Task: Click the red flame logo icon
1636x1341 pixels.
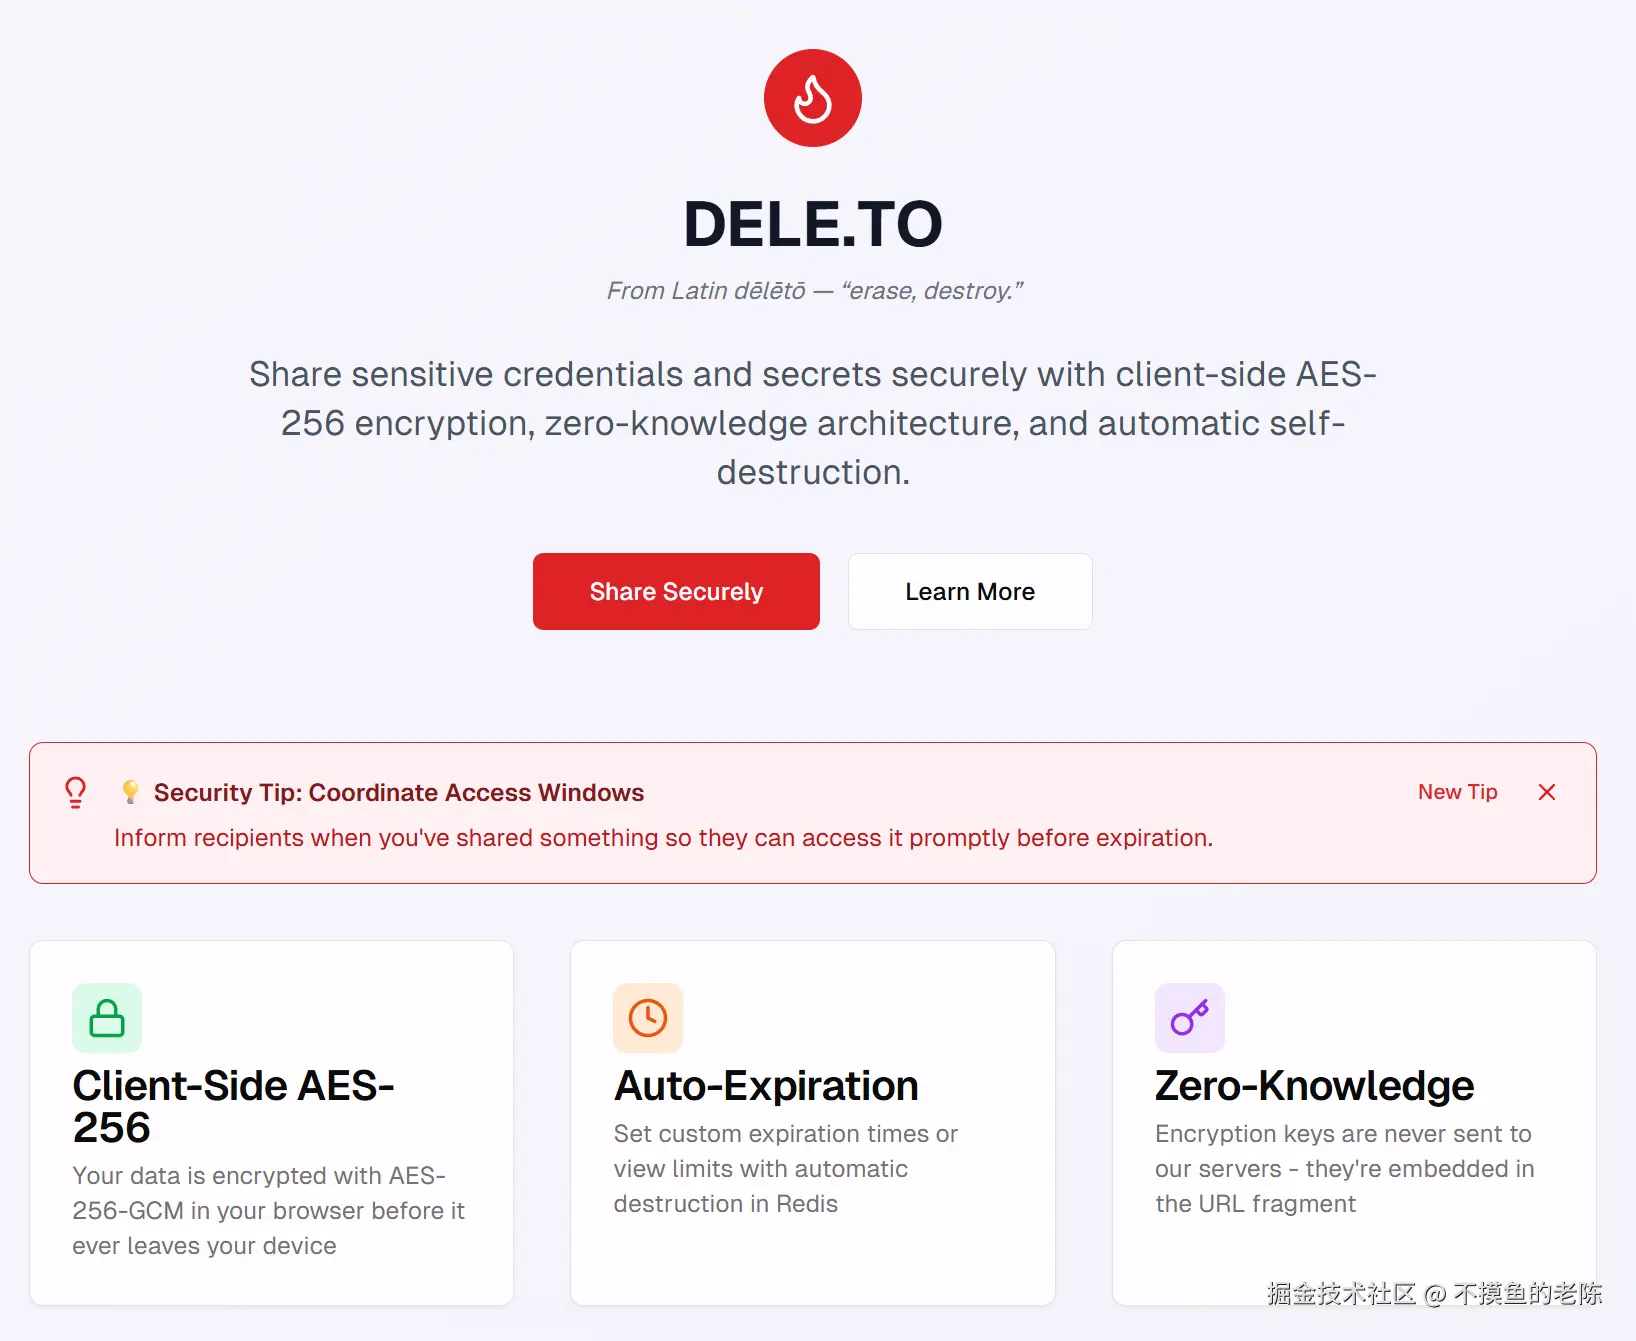Action: click(x=812, y=98)
